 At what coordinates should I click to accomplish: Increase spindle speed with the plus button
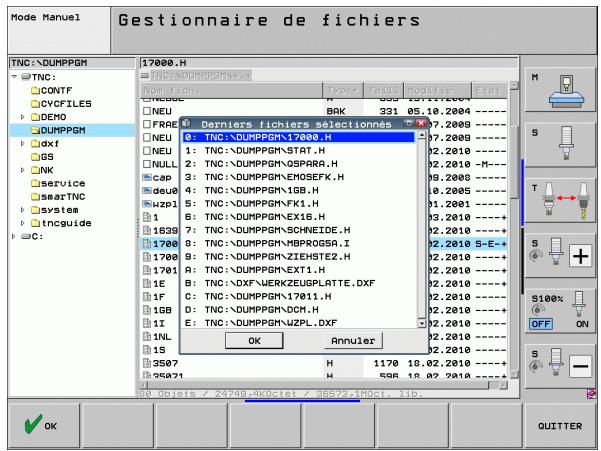click(x=580, y=256)
